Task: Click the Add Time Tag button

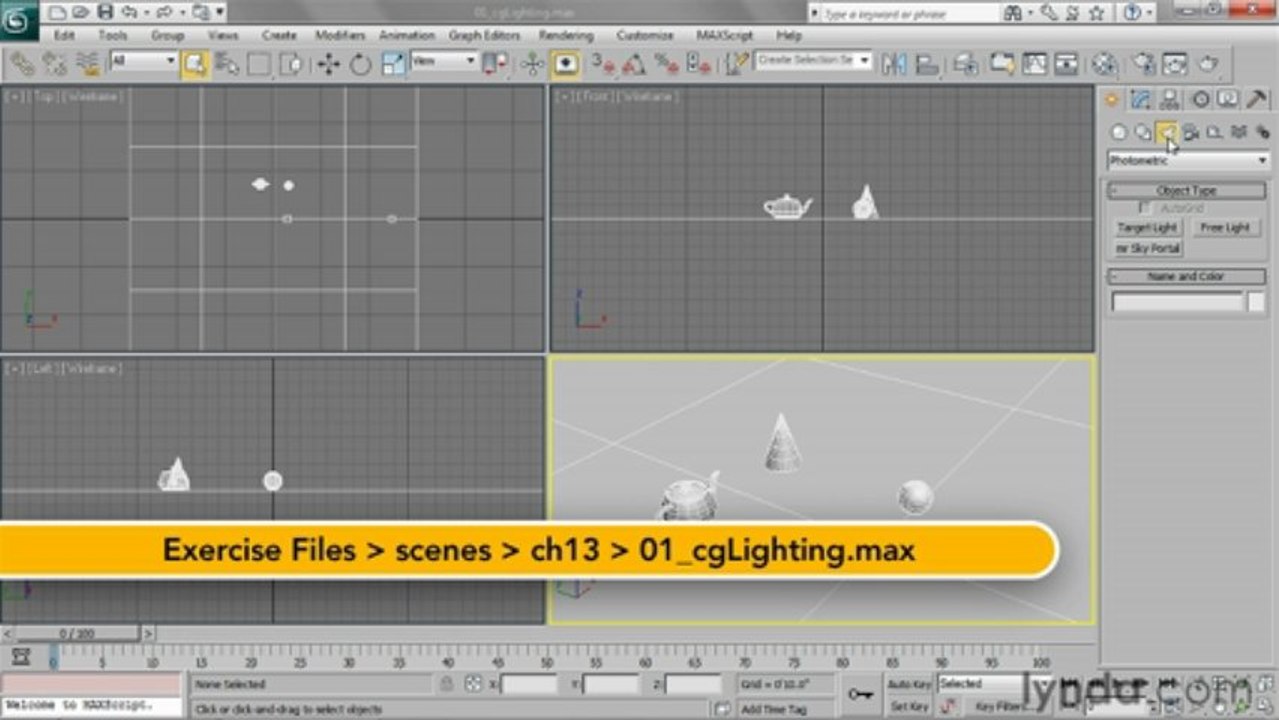Action: tap(774, 708)
